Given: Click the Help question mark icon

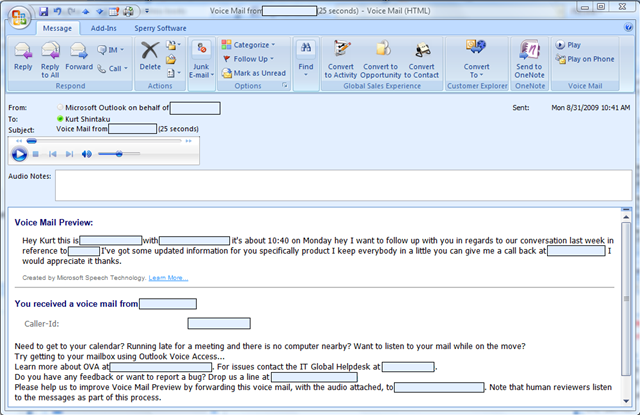Looking at the screenshot, I should 627,26.
